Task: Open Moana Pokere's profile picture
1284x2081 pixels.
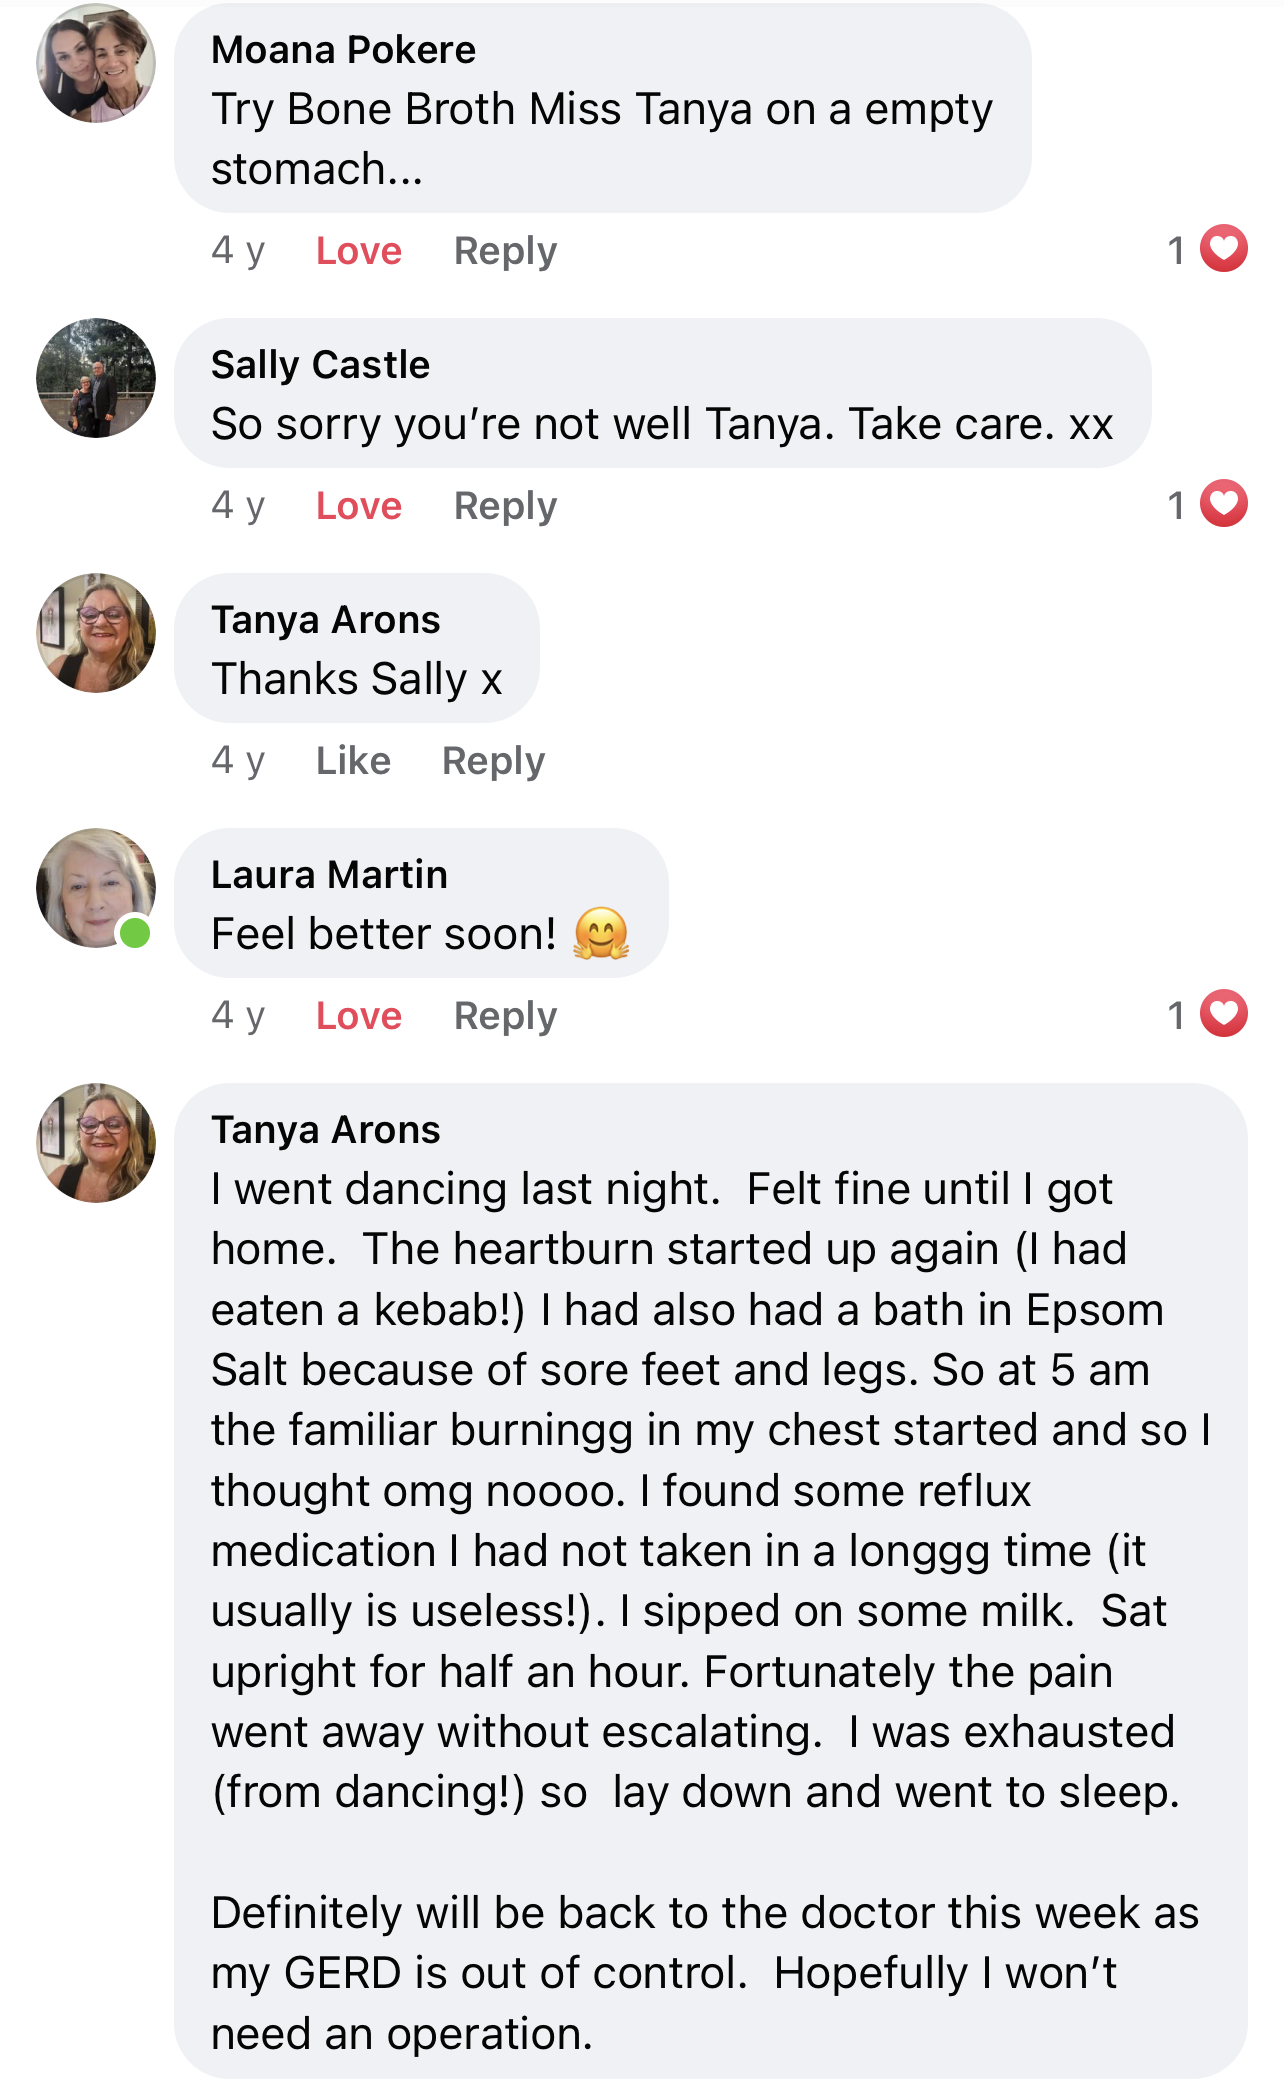Action: [x=96, y=64]
